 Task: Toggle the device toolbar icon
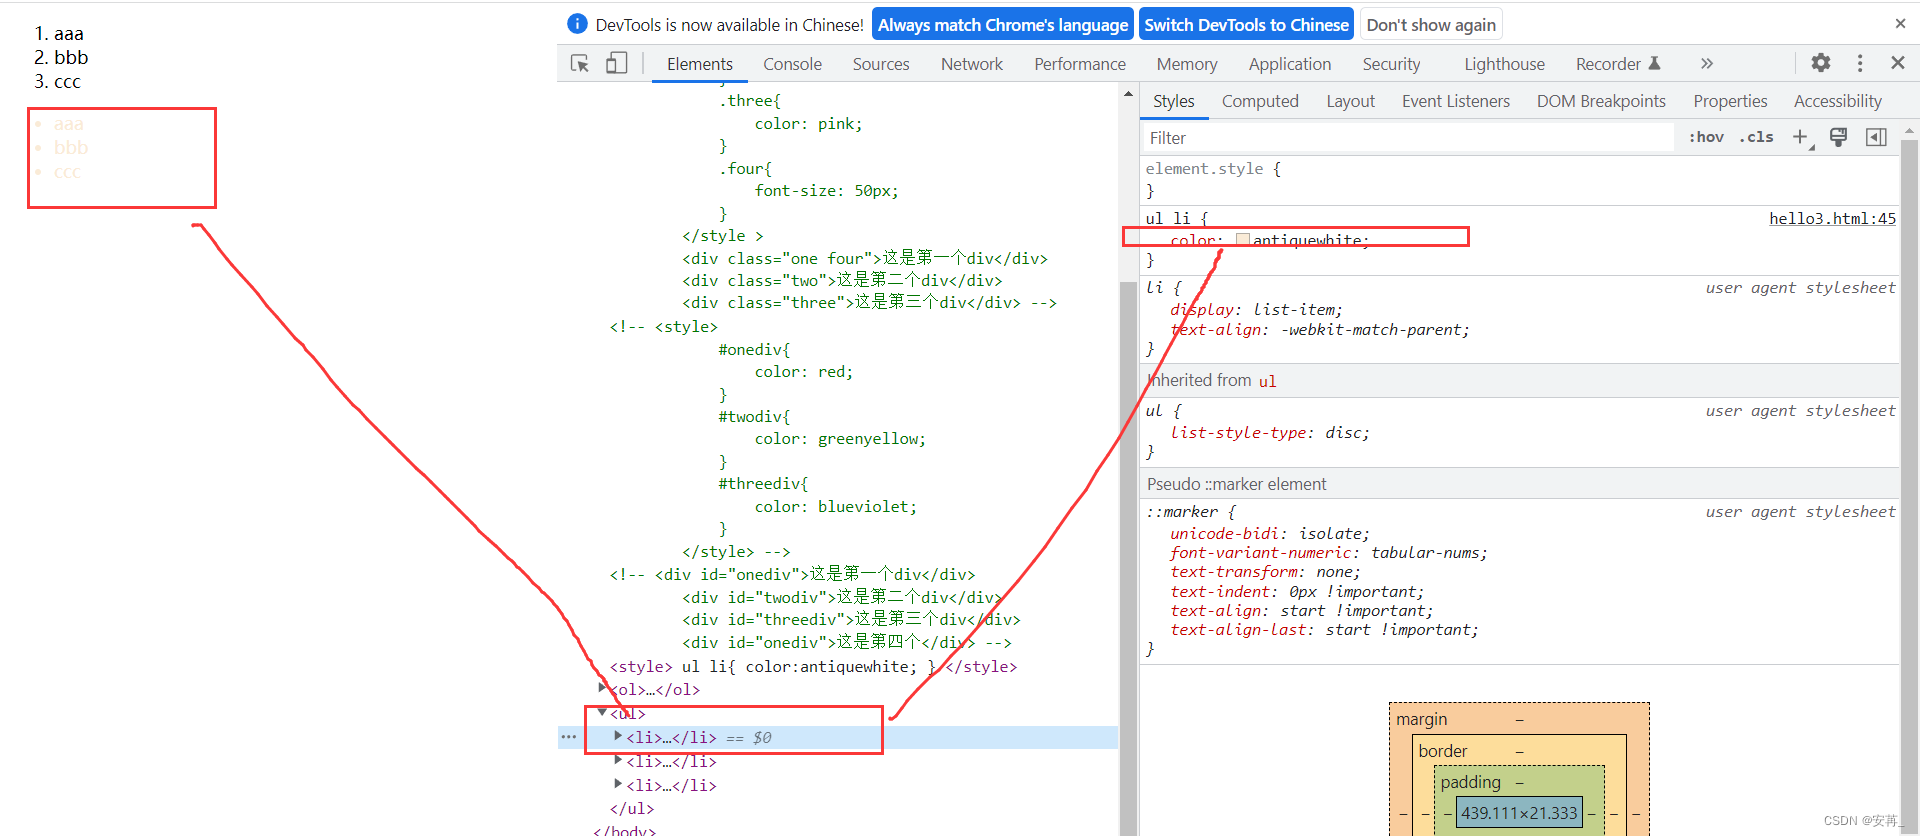616,63
